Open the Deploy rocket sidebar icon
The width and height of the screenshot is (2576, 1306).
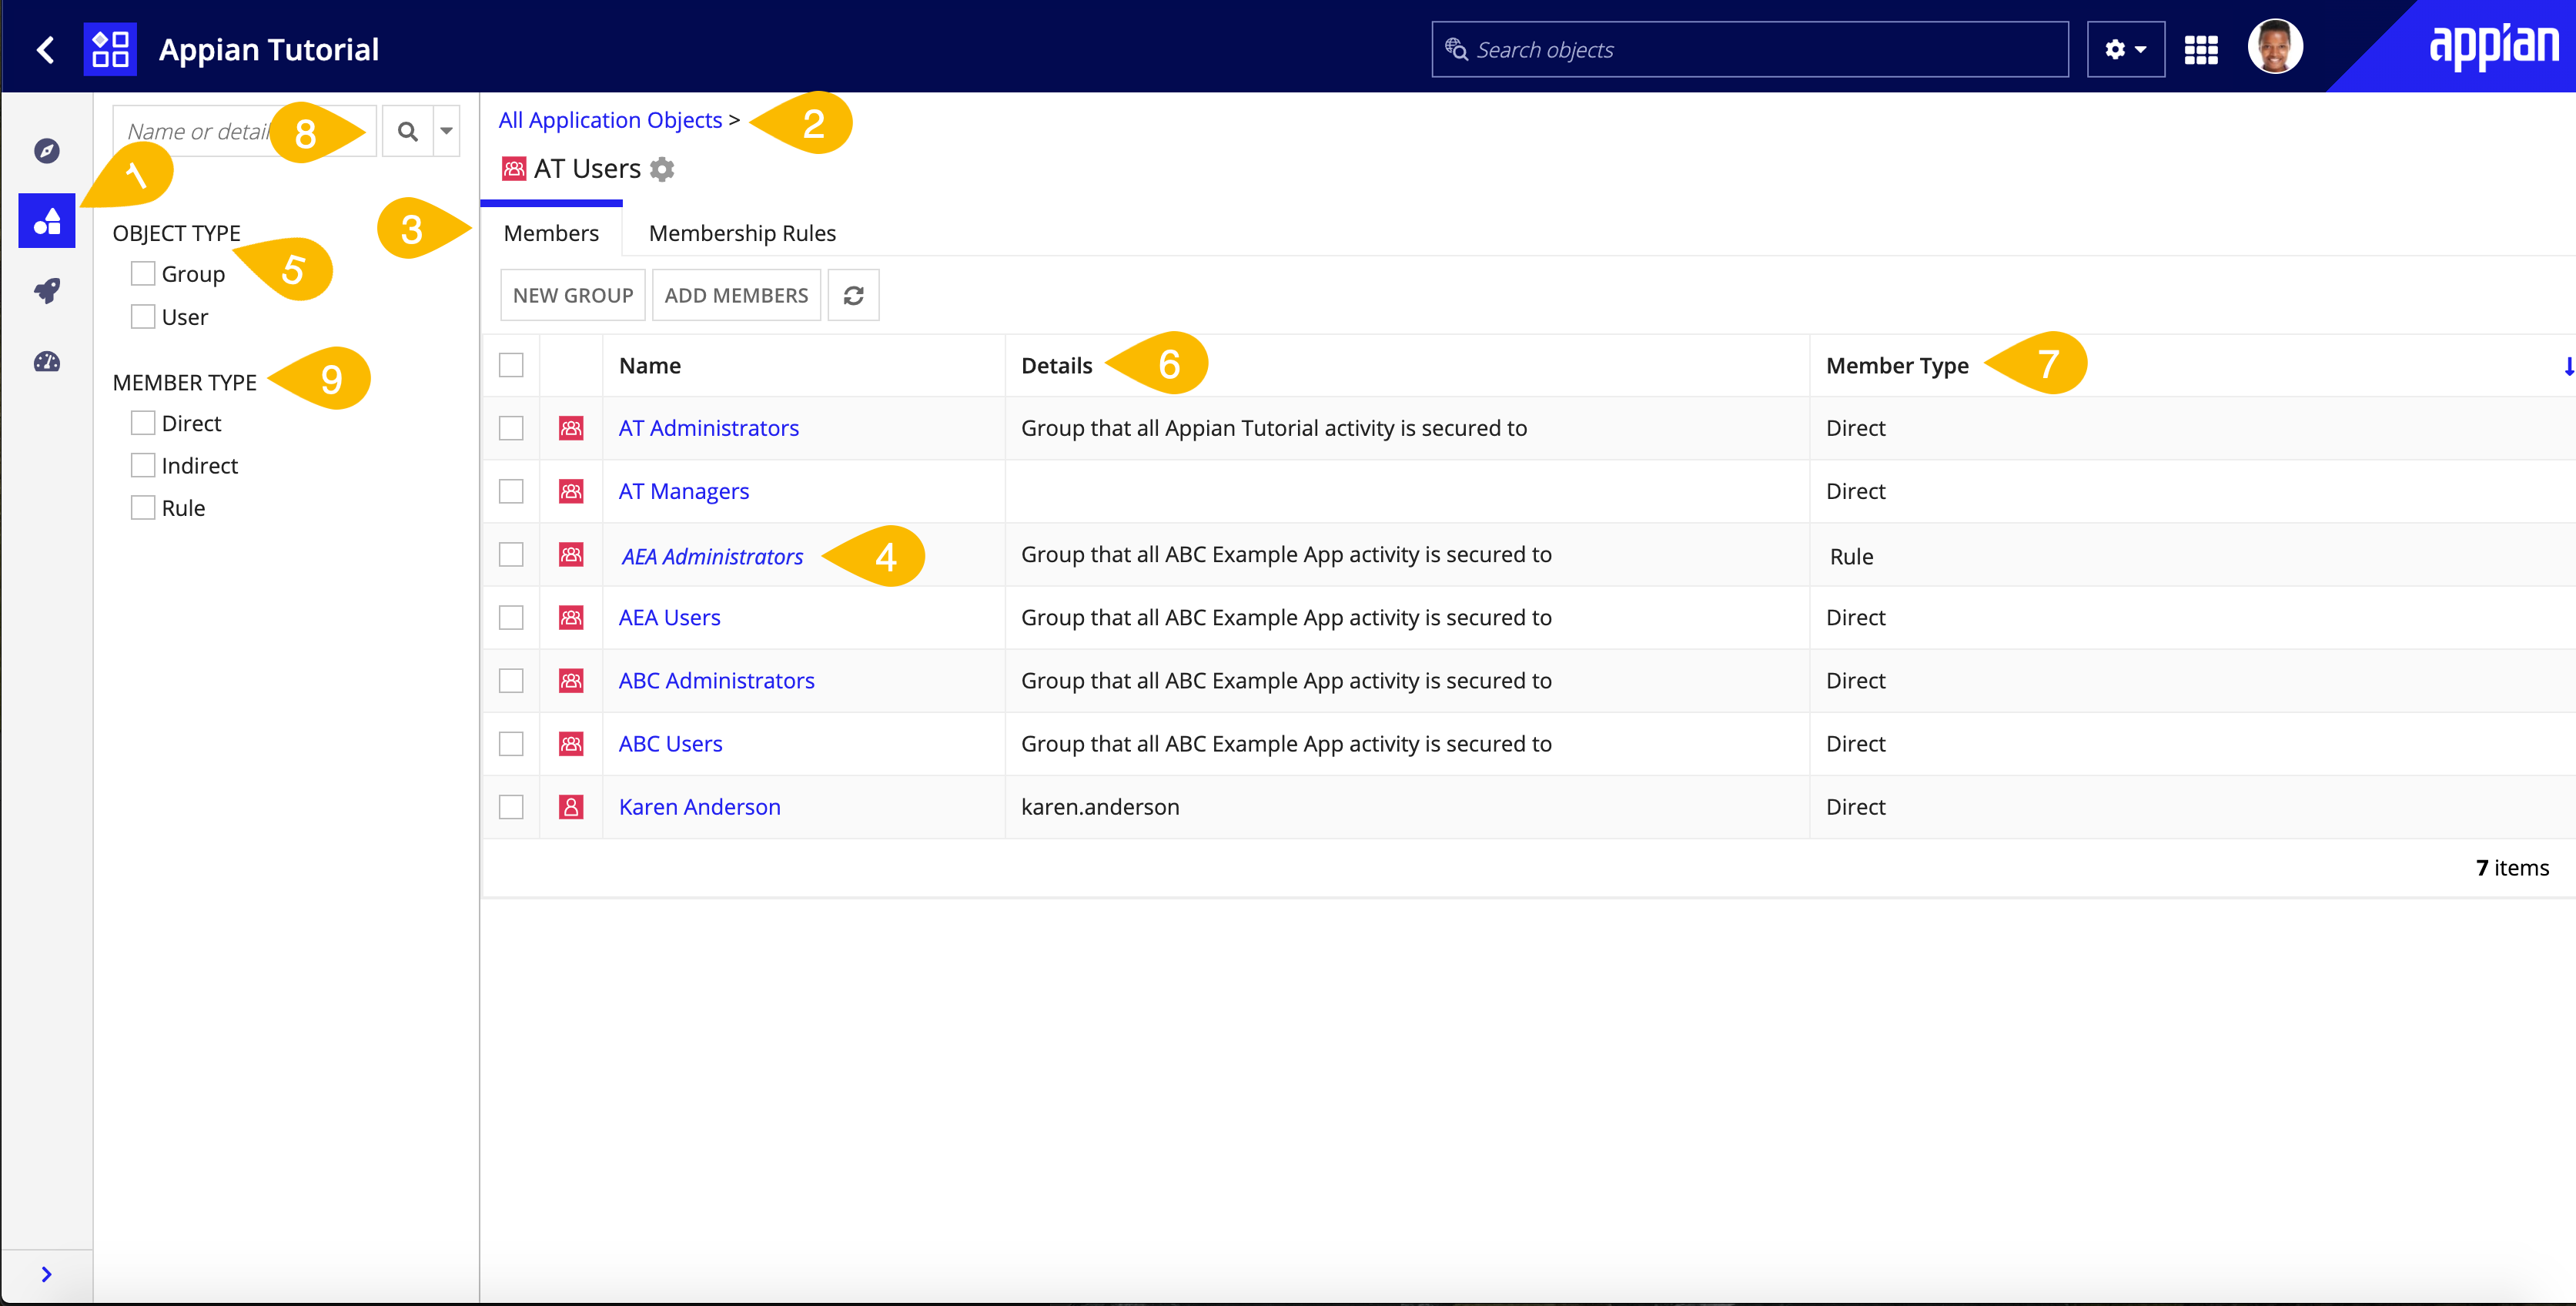click(x=47, y=290)
